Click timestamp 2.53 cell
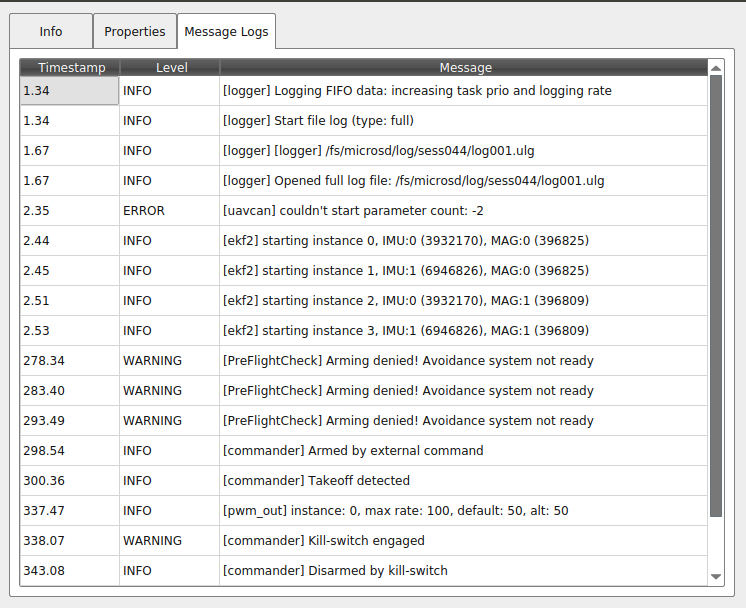Screen dimensions: 746x608 coord(69,331)
